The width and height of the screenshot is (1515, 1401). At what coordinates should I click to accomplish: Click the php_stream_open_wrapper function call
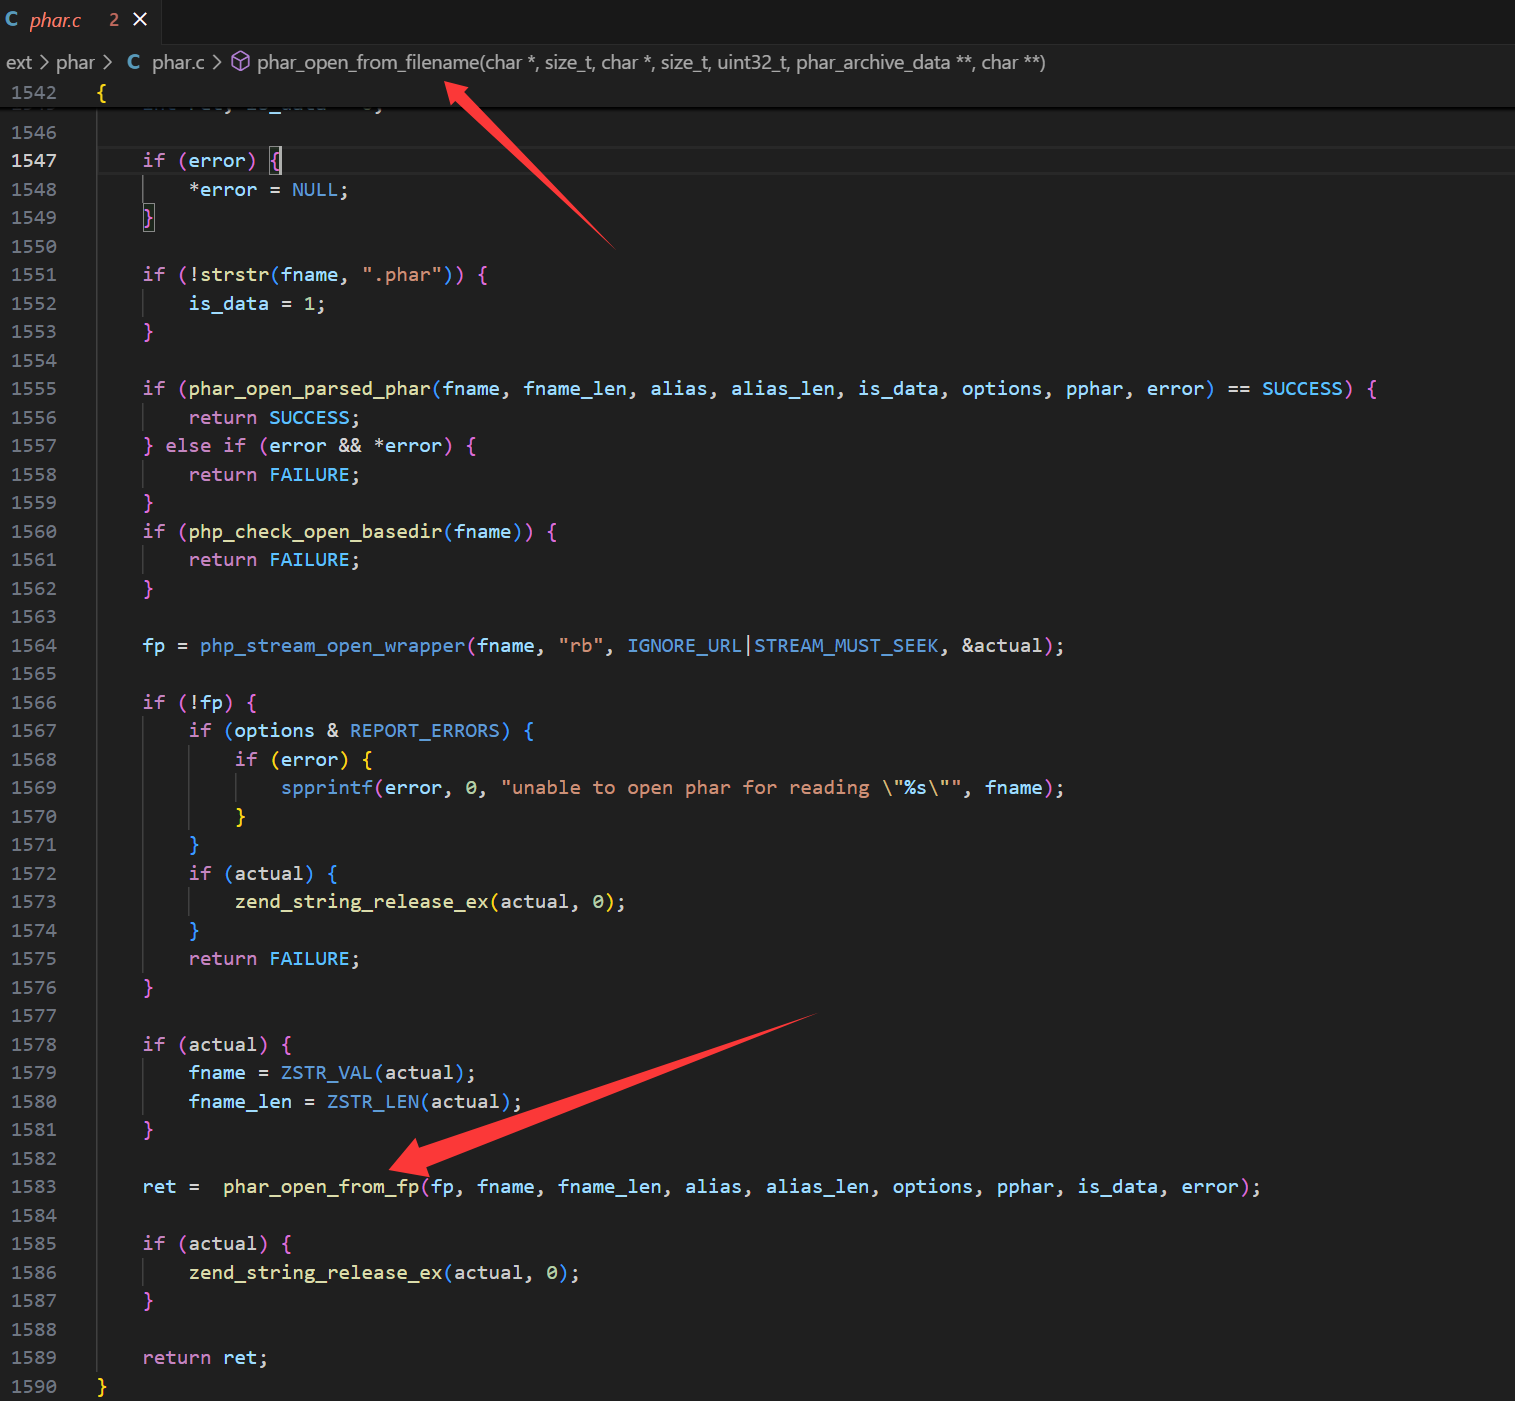click(x=332, y=646)
